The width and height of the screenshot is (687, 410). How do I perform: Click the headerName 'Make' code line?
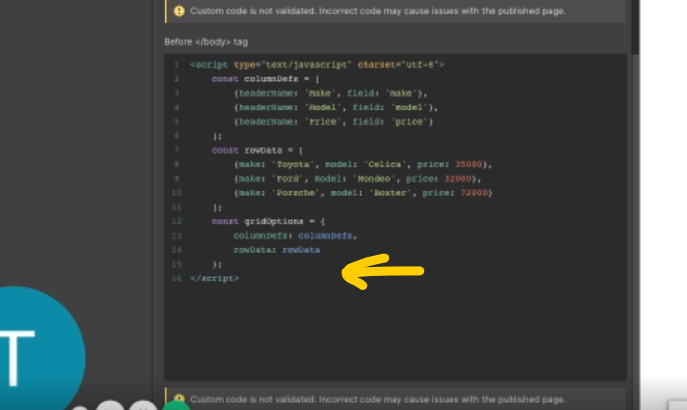[x=331, y=93]
